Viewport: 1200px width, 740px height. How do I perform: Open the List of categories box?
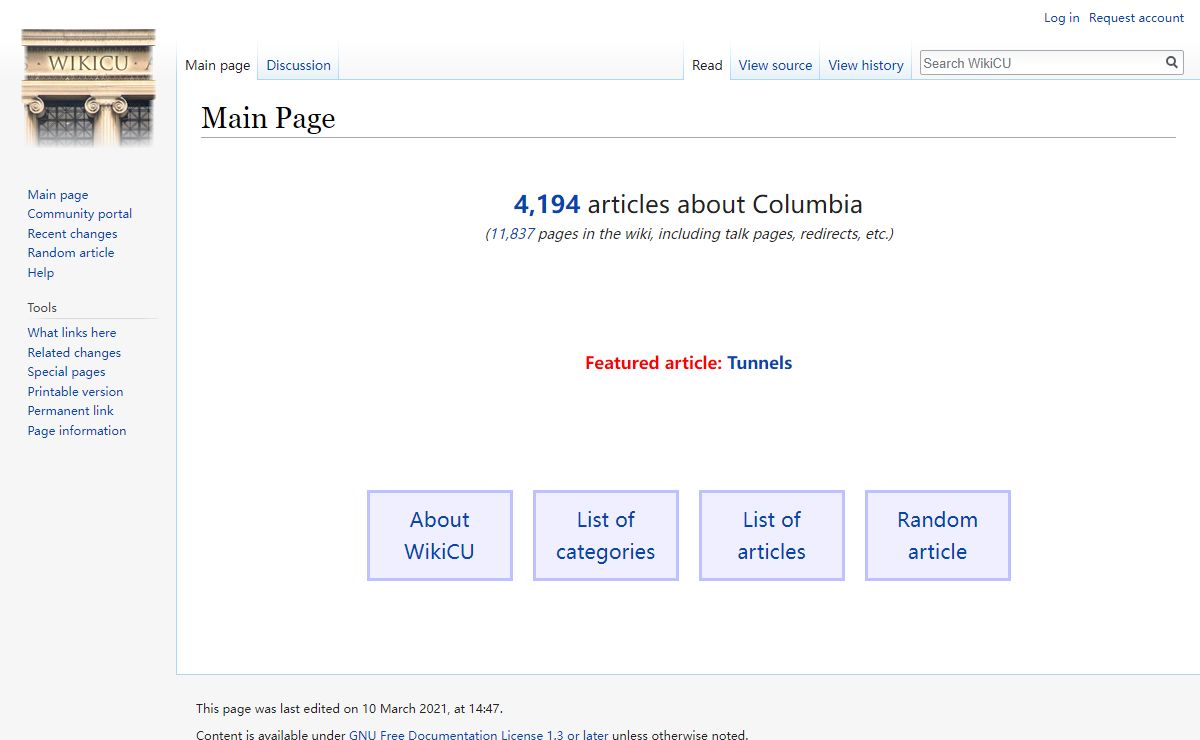point(606,535)
